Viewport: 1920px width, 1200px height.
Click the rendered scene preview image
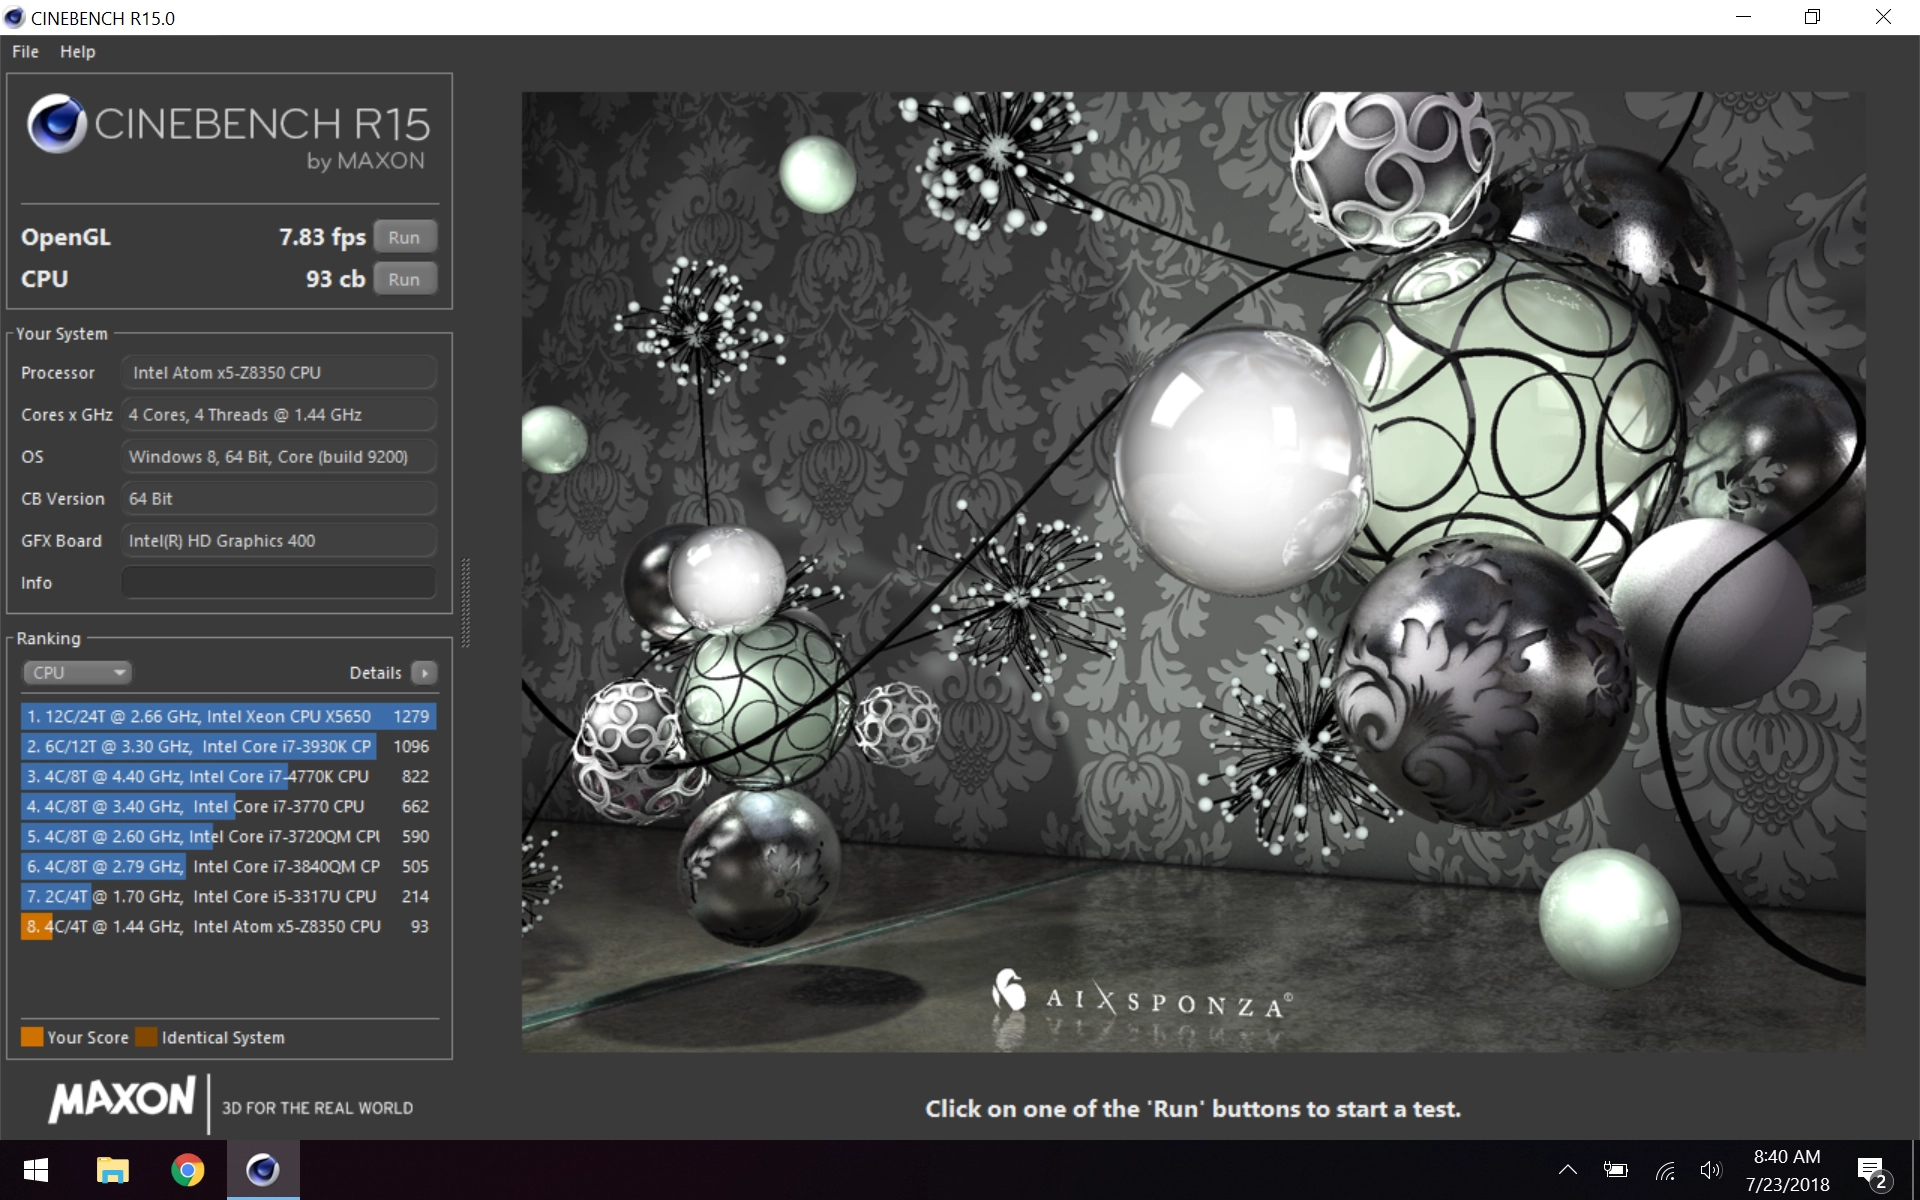pos(1193,571)
